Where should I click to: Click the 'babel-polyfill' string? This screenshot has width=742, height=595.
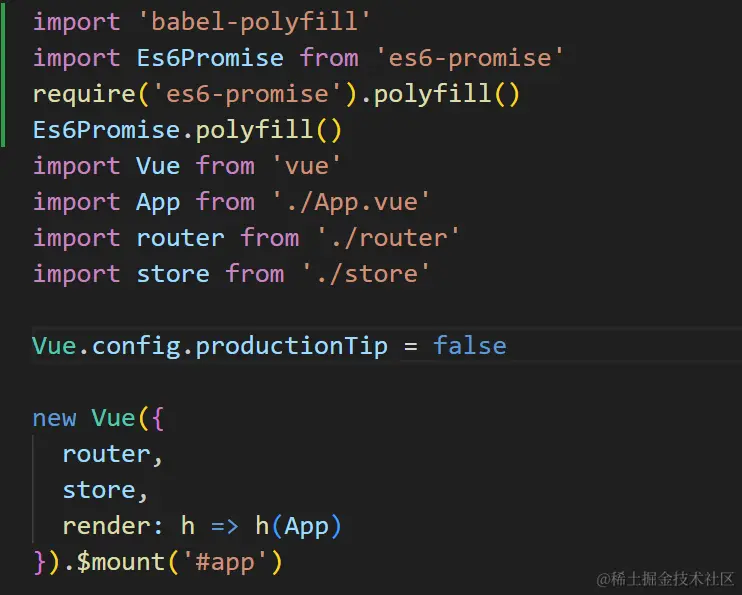coord(254,22)
